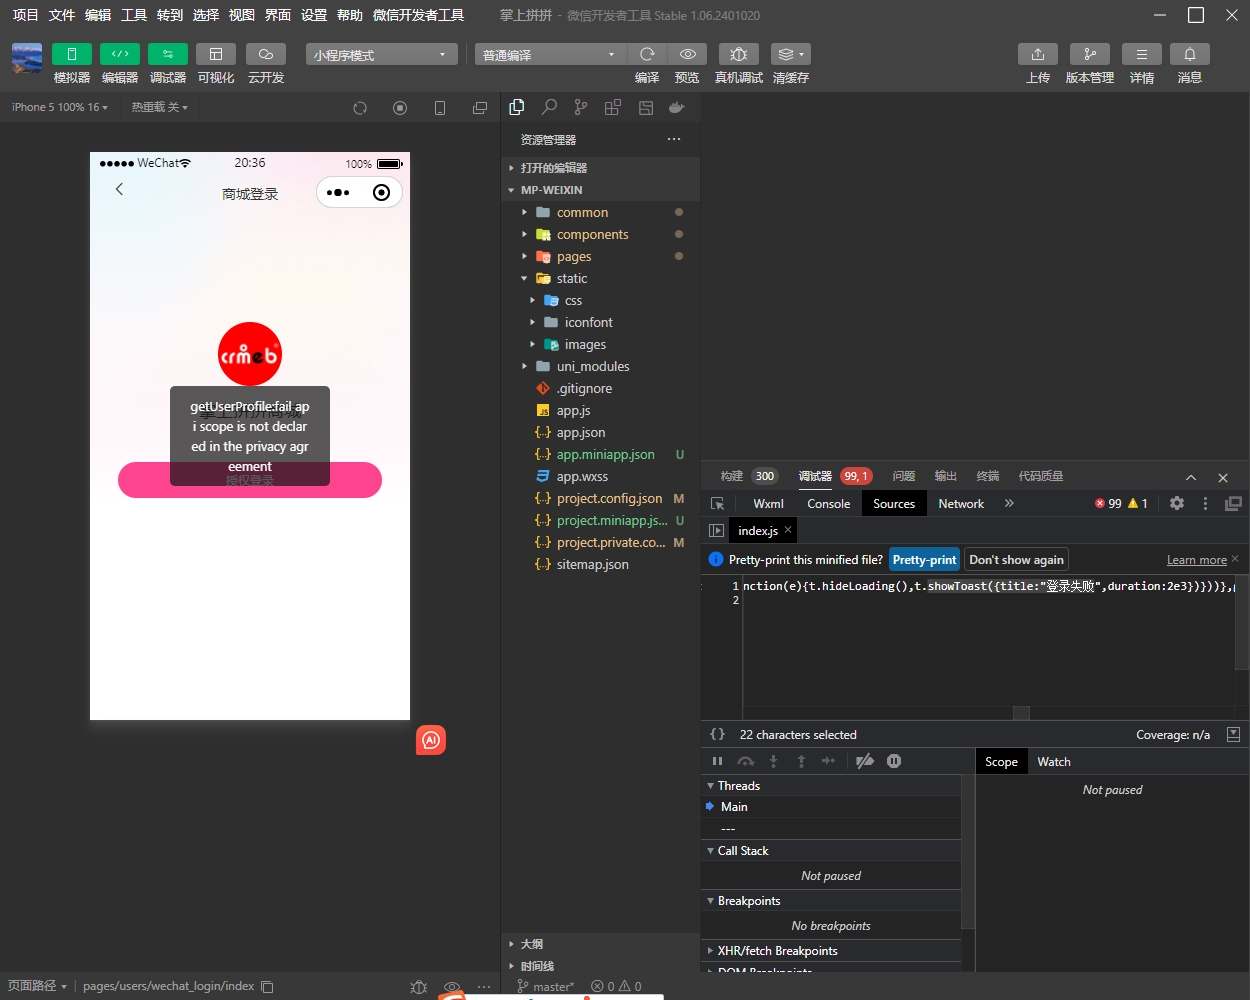The image size is (1250, 1000).
Task: Expand the 打开的编辑器 section
Action: tap(600, 168)
